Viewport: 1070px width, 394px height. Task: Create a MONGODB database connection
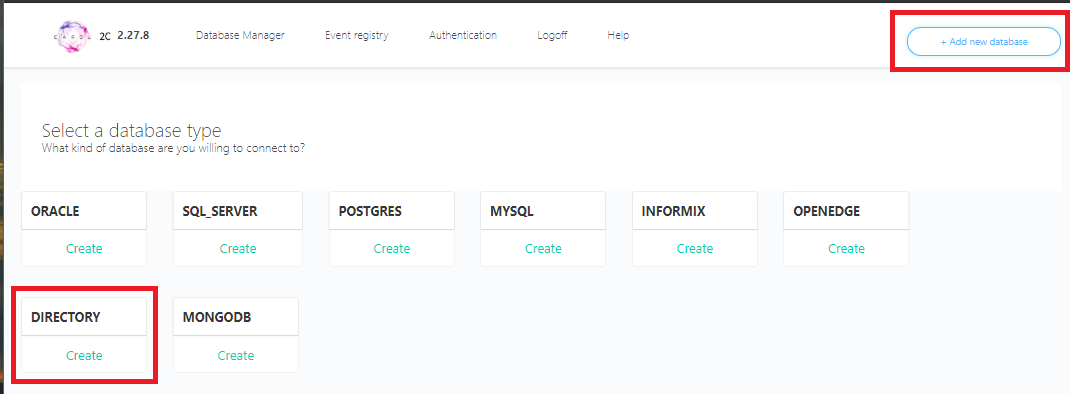pos(235,355)
